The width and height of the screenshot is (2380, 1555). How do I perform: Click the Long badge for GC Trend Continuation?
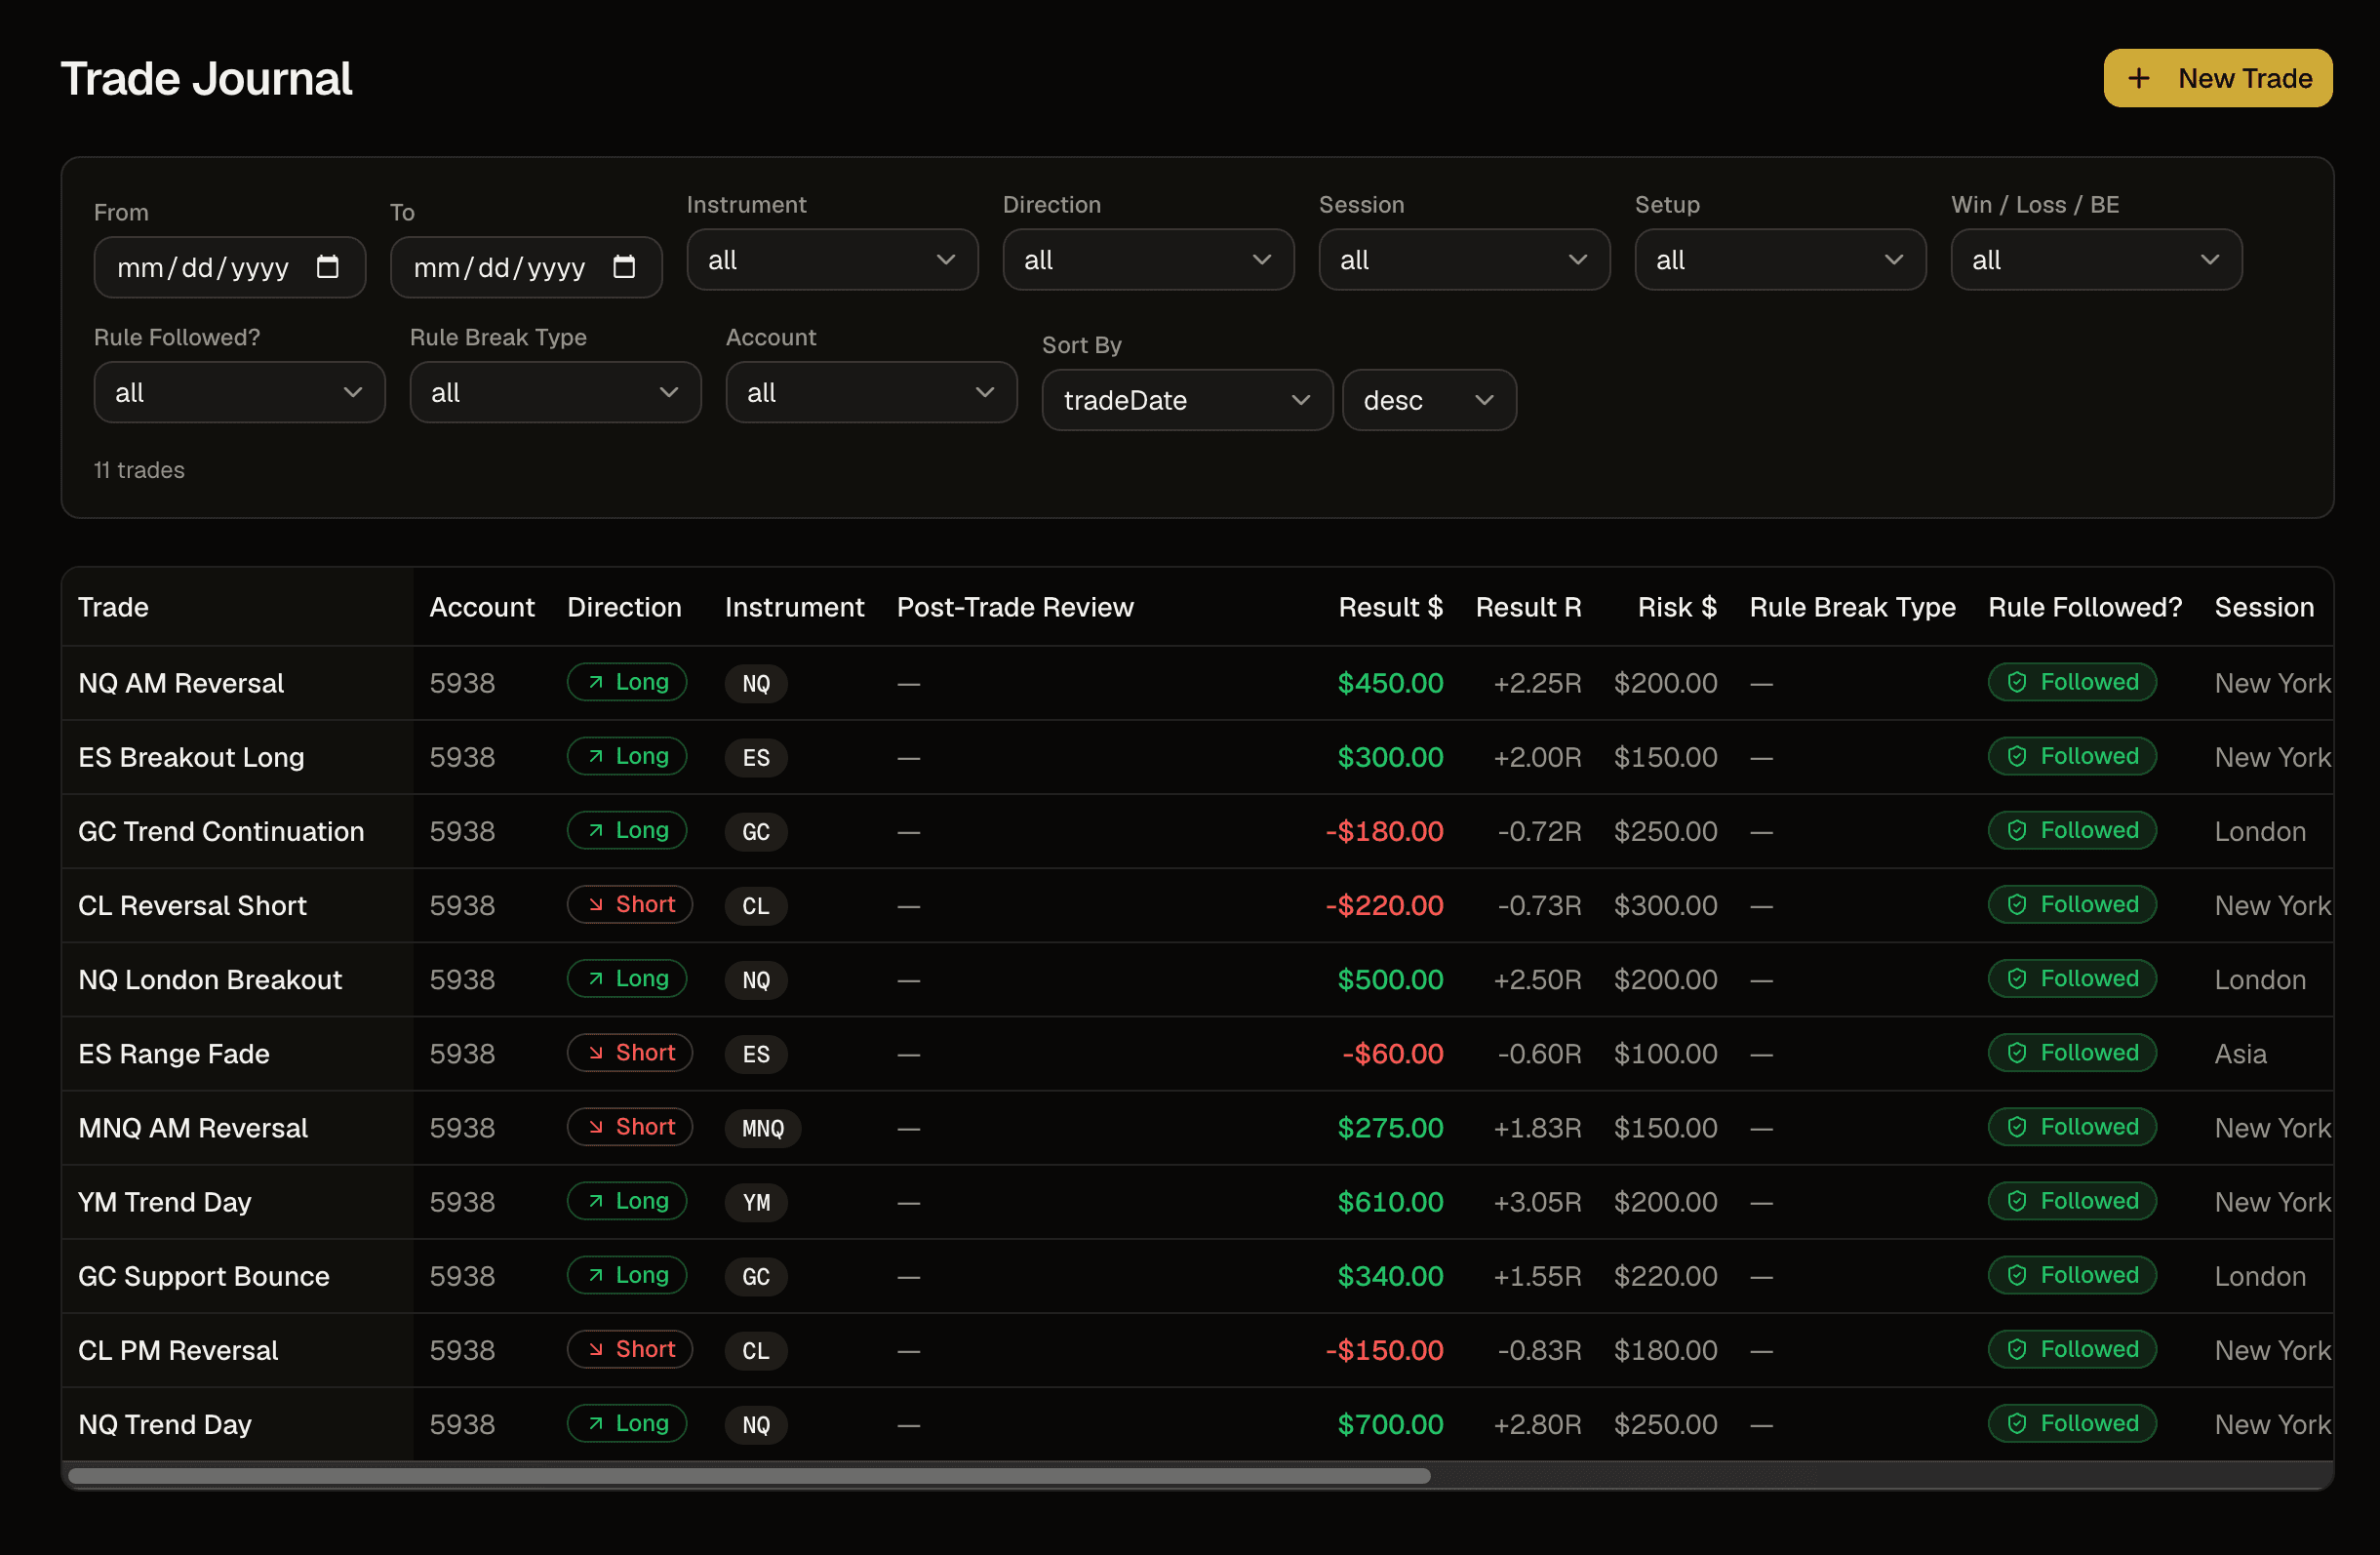click(x=627, y=831)
